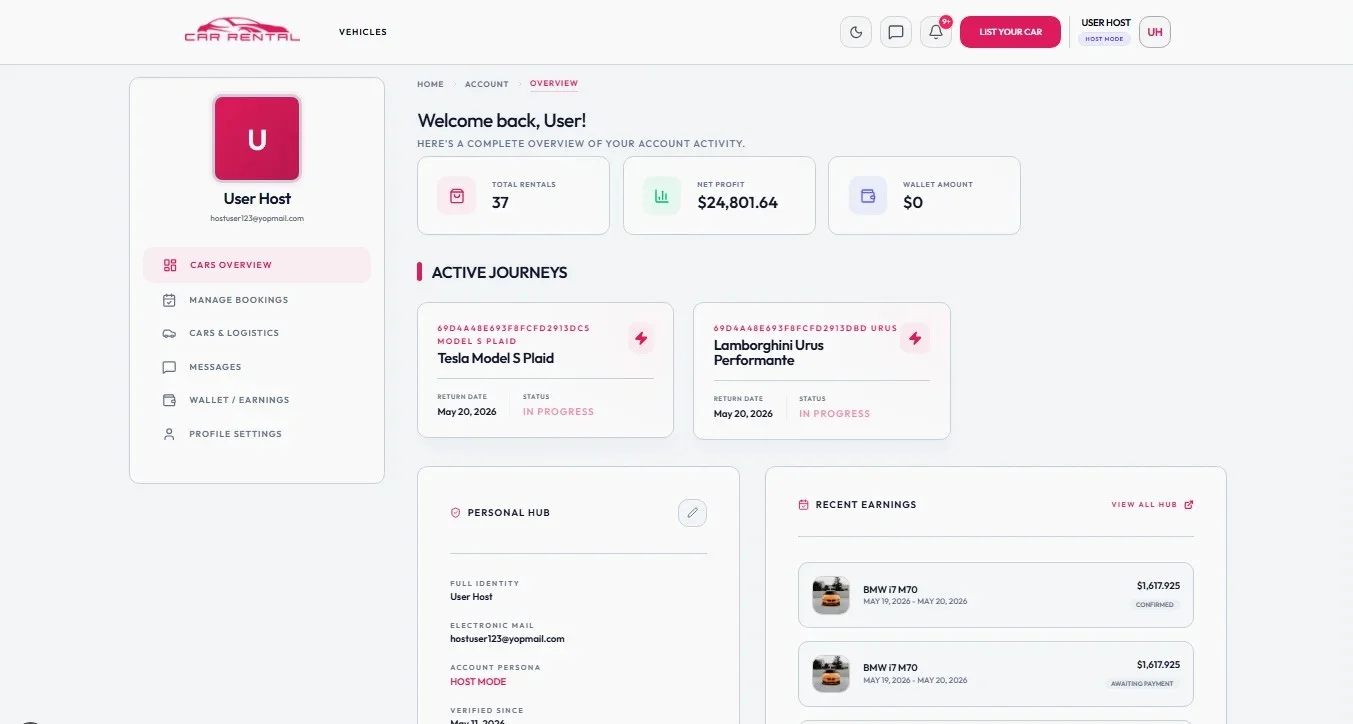Click the Net Profit value $24,801.64
Image resolution: width=1353 pixels, height=724 pixels.
click(738, 202)
